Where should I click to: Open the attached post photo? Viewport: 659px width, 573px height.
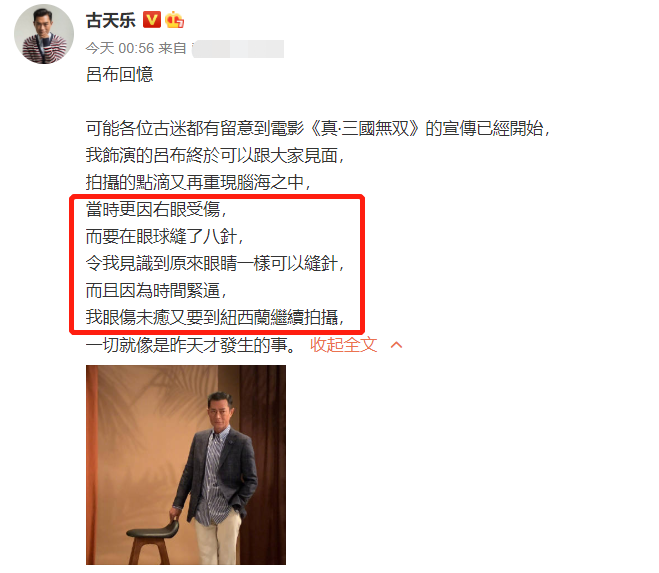tap(186, 465)
